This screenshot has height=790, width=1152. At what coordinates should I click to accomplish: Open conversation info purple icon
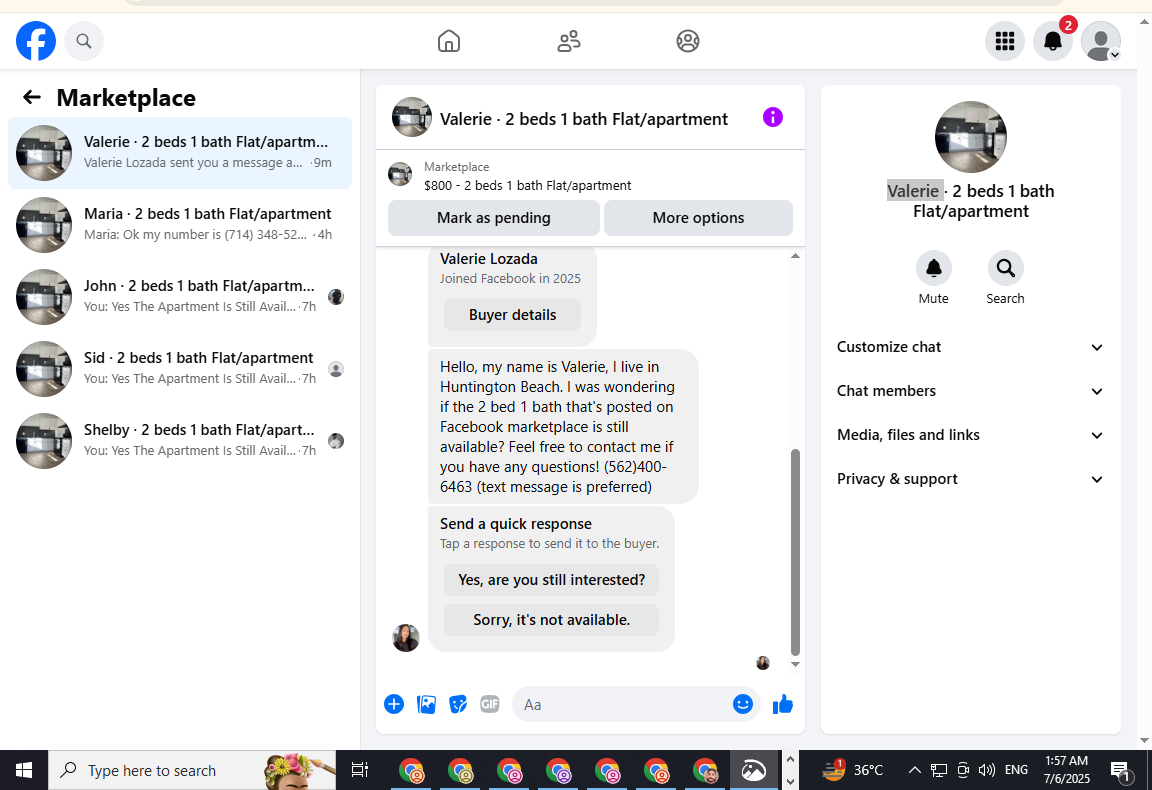(x=772, y=117)
